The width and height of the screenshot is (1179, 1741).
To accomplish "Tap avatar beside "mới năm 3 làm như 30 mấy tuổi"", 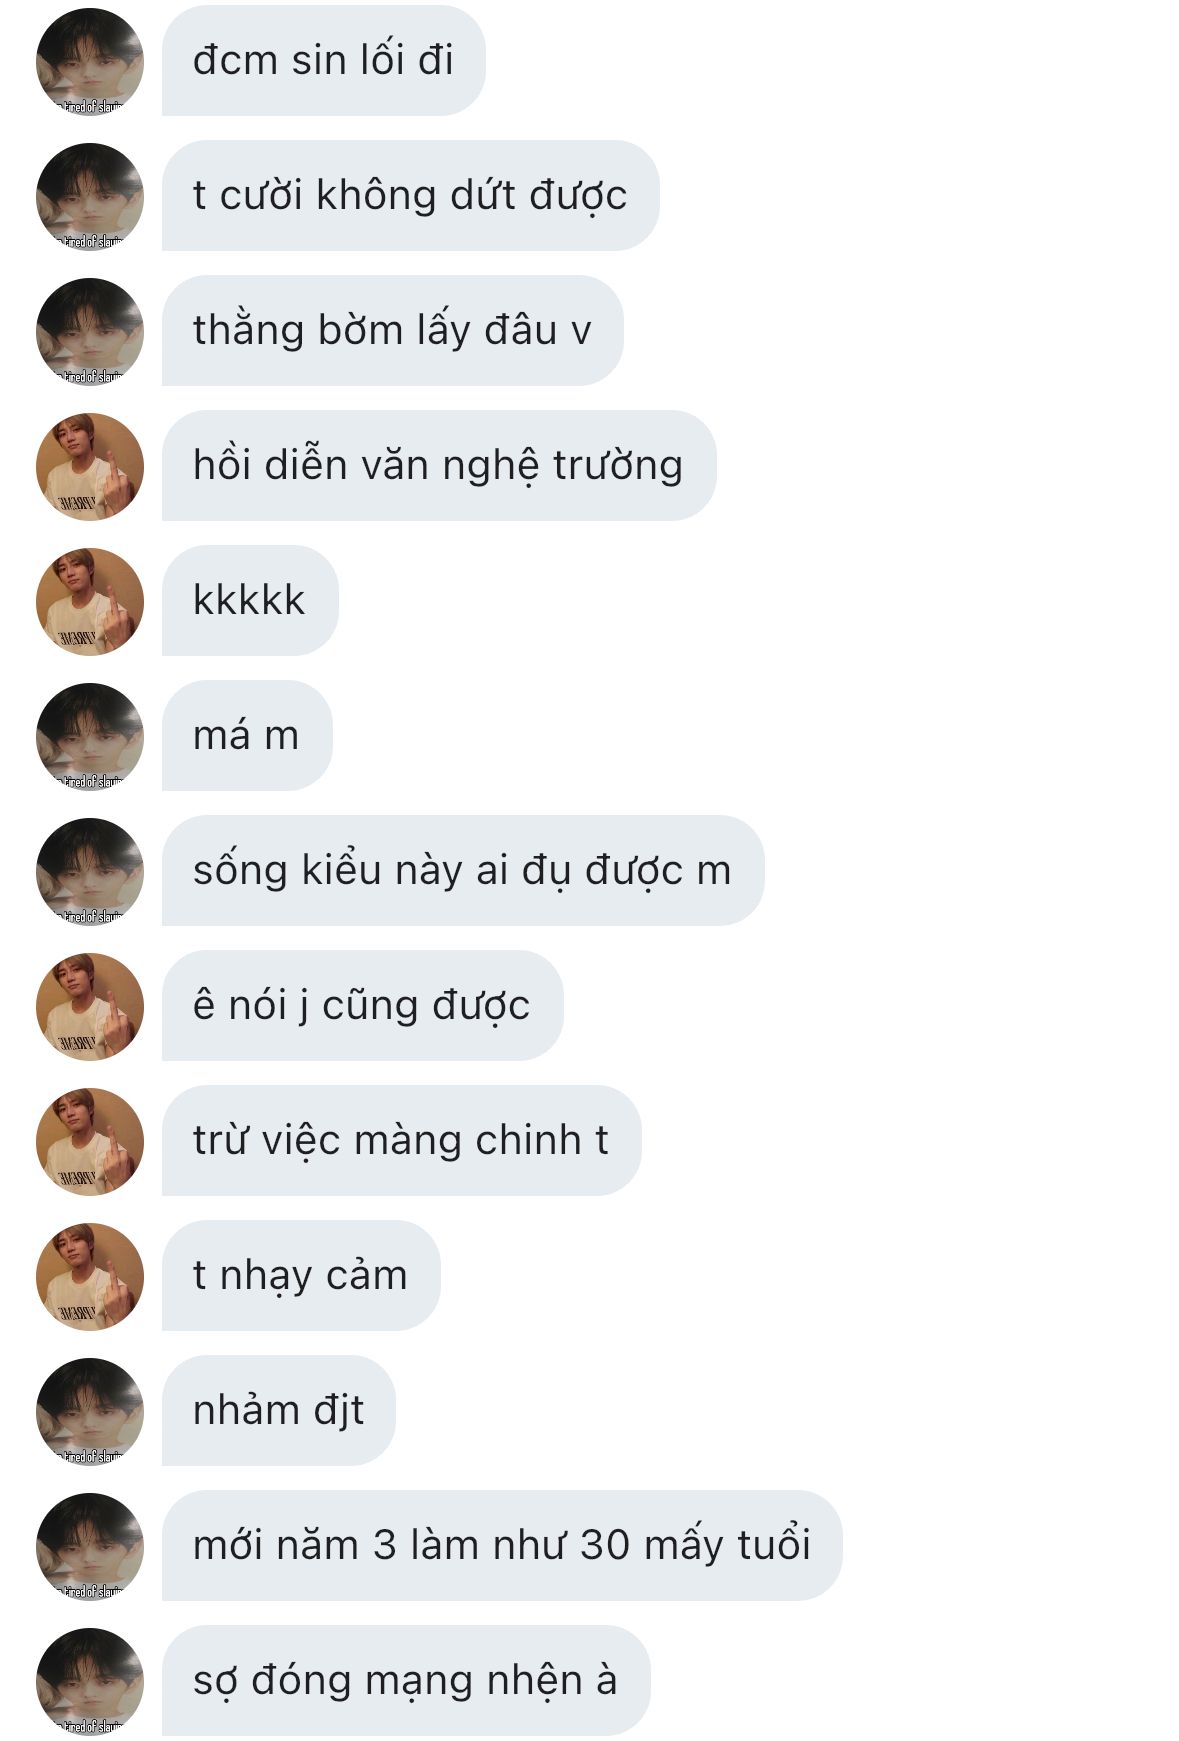I will 90,1546.
